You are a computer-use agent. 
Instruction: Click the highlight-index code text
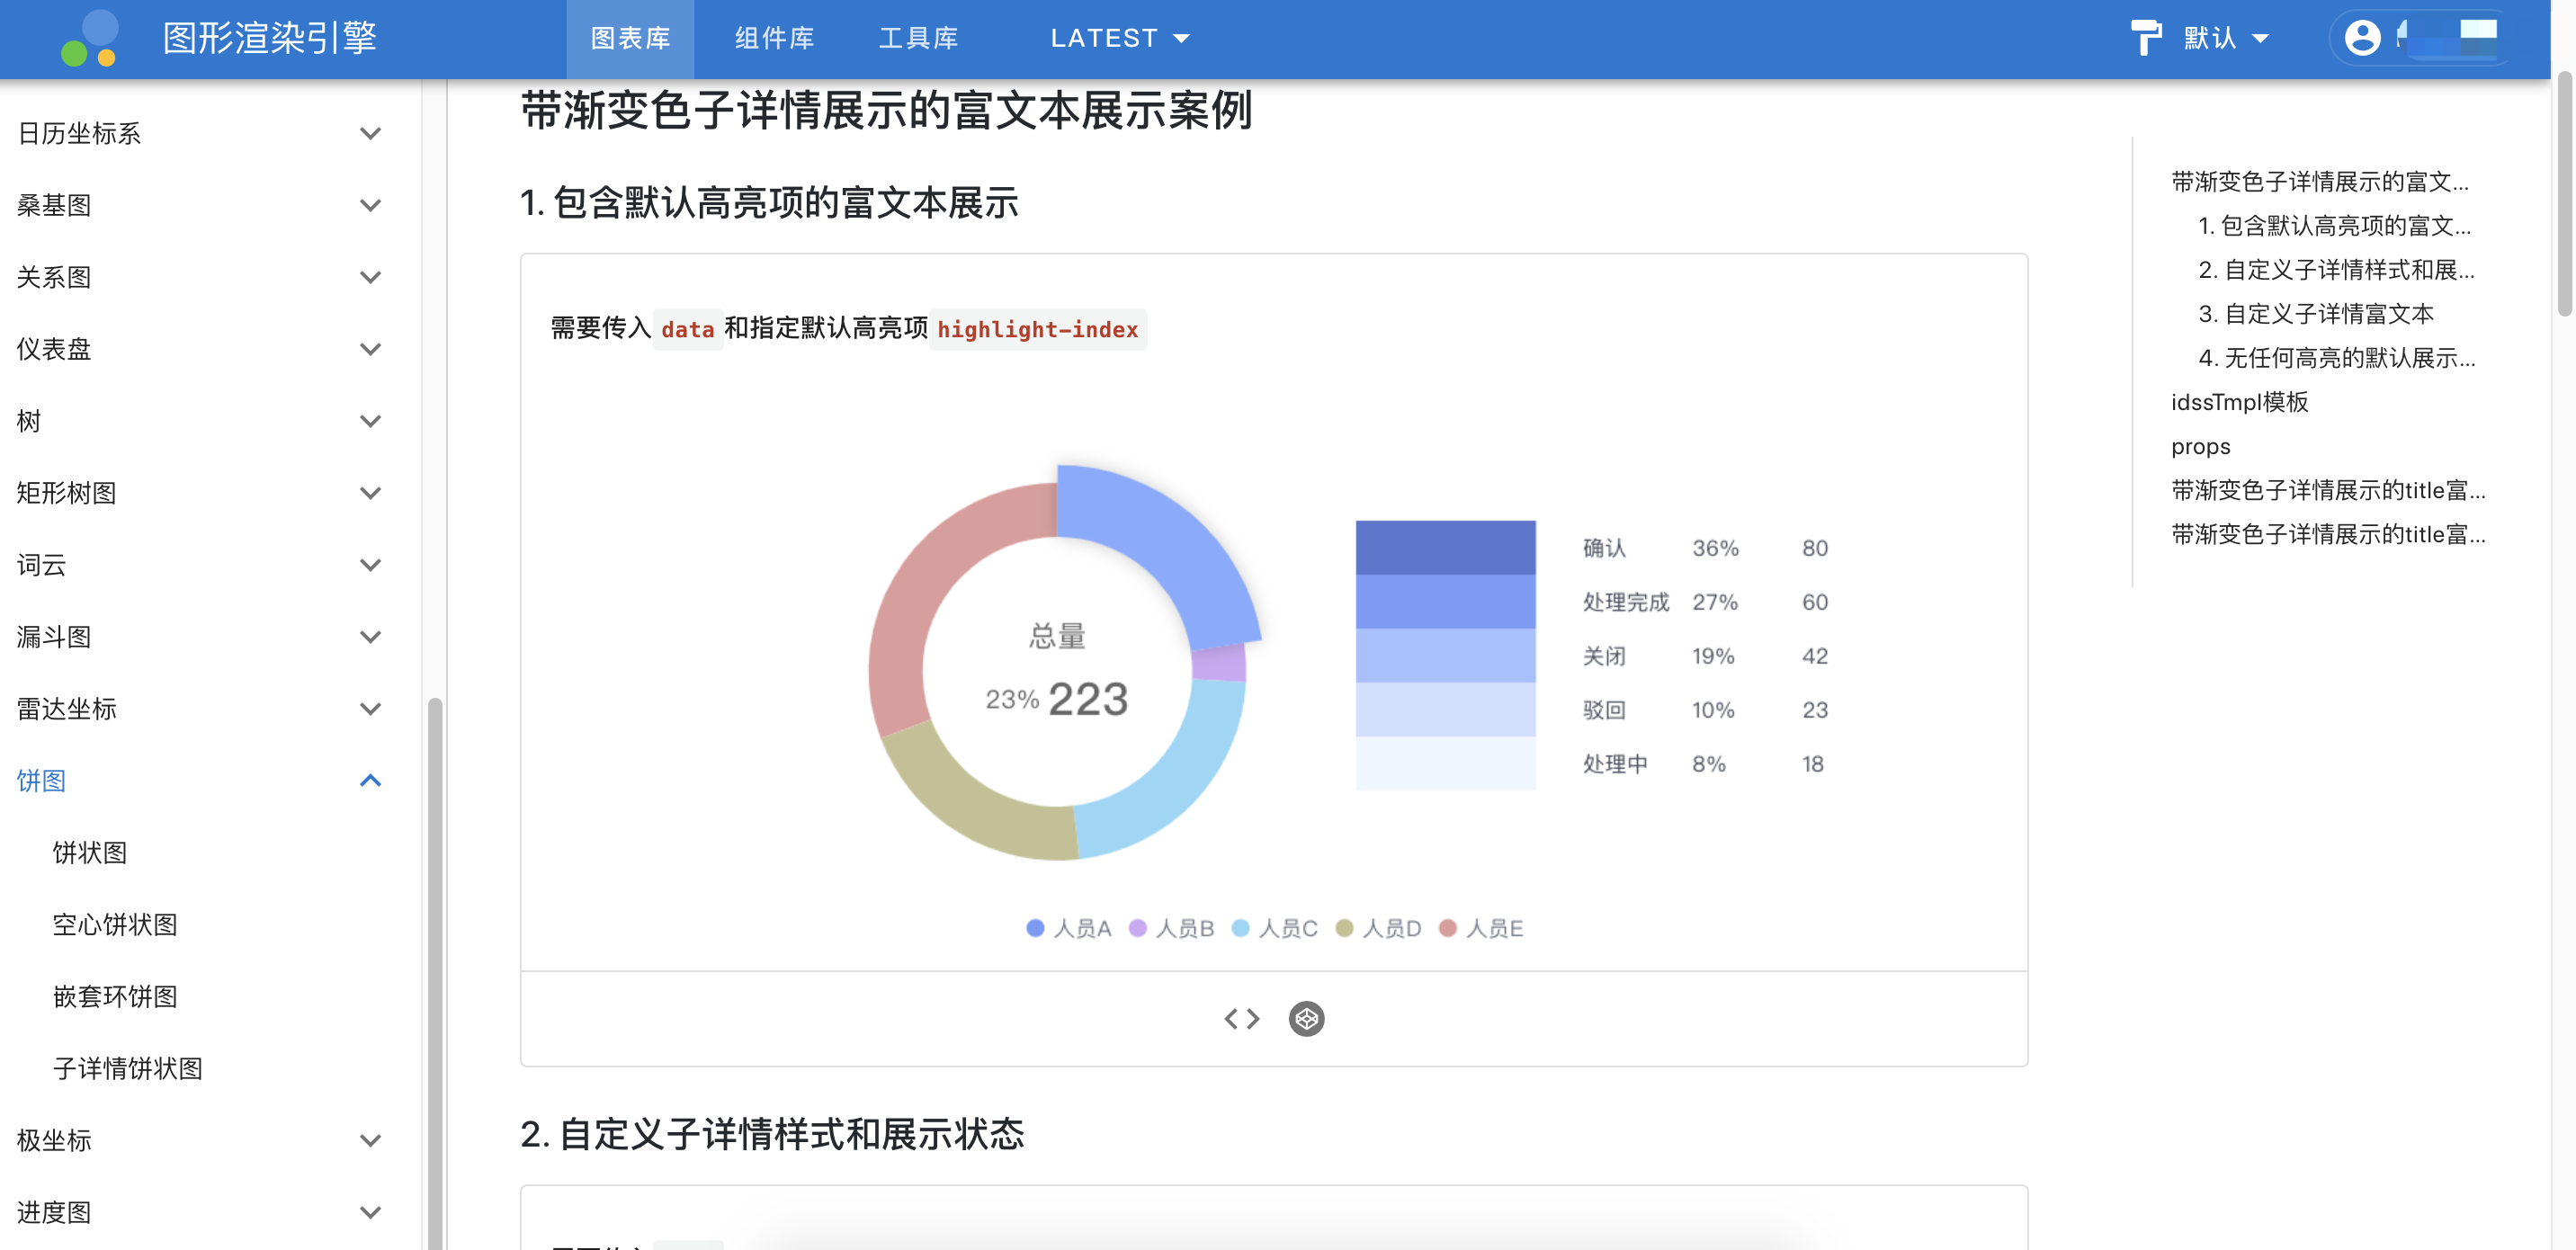click(x=1037, y=329)
